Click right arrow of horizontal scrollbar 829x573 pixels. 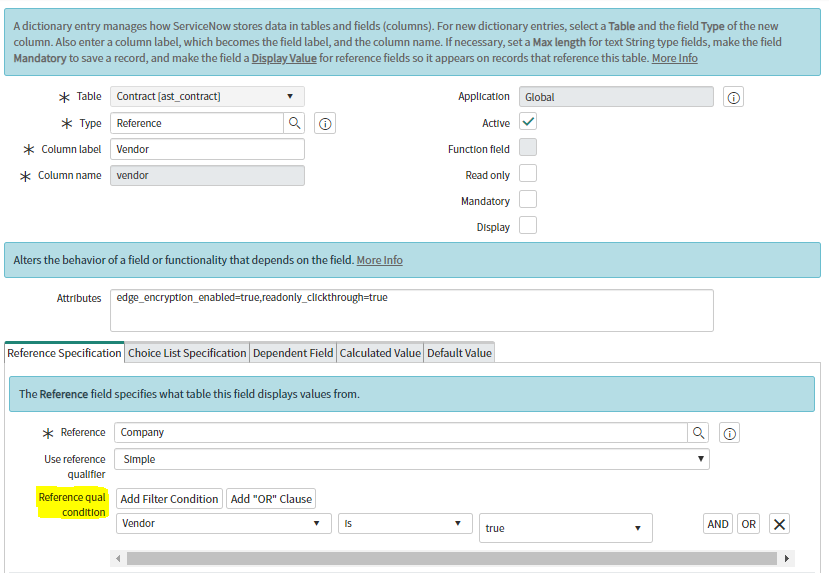coord(788,558)
